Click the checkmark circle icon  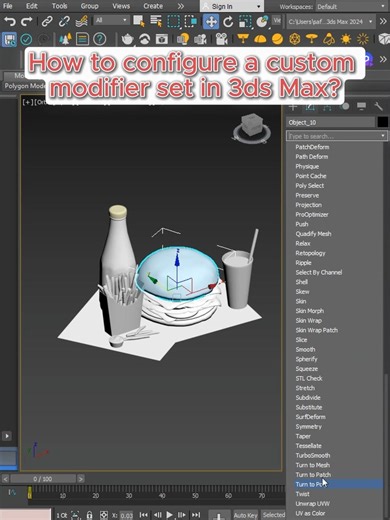coord(26,39)
